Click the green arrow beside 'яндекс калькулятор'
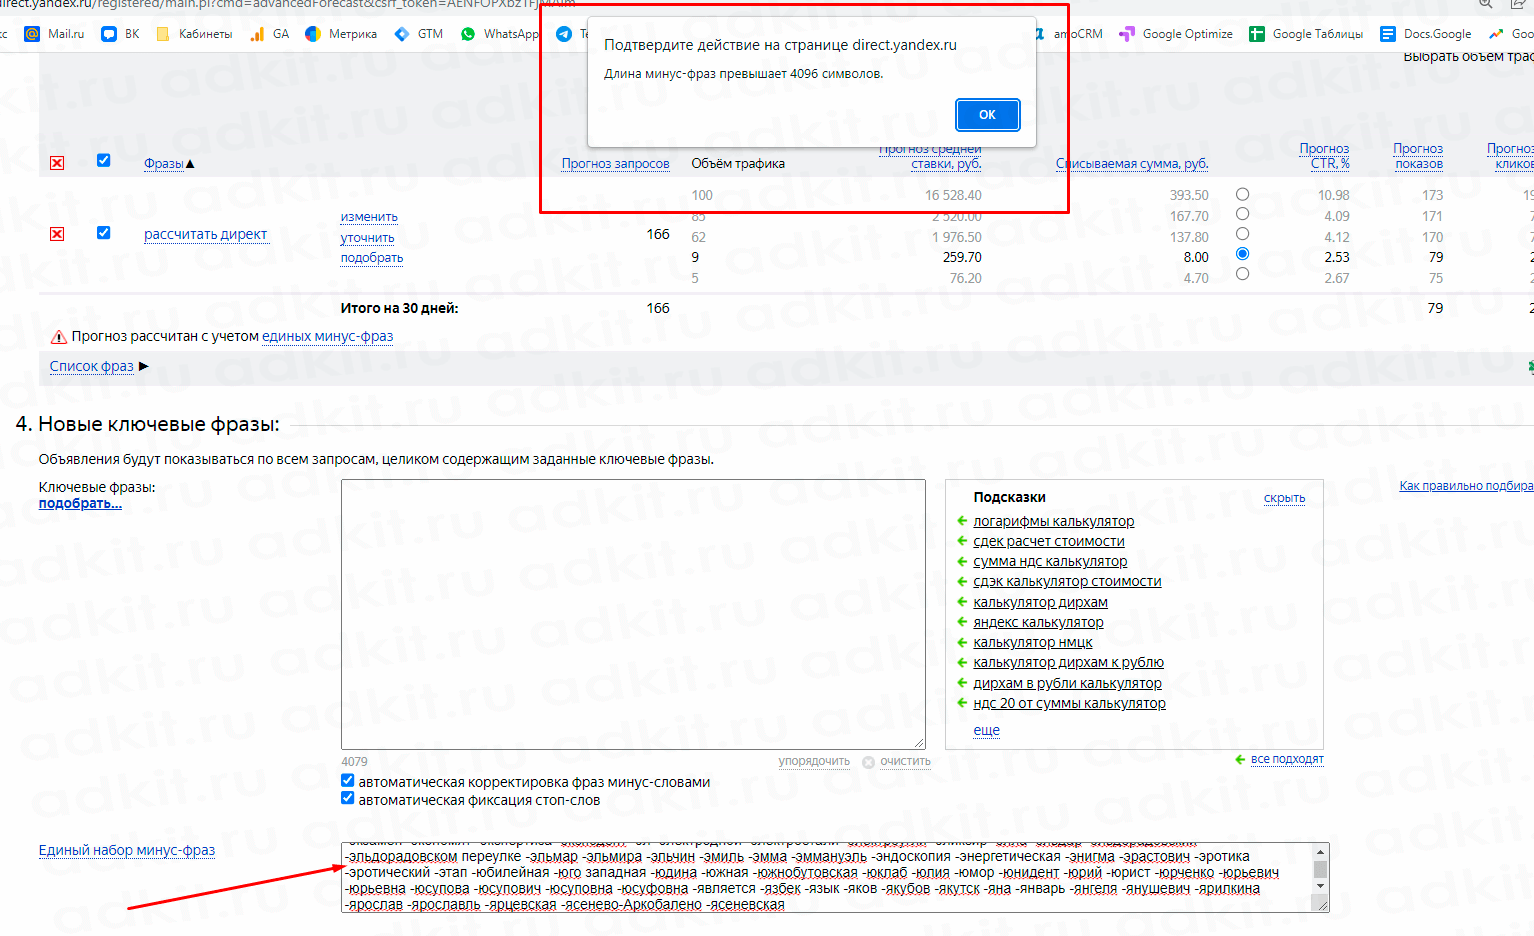The height and width of the screenshot is (936, 1534). [x=962, y=622]
